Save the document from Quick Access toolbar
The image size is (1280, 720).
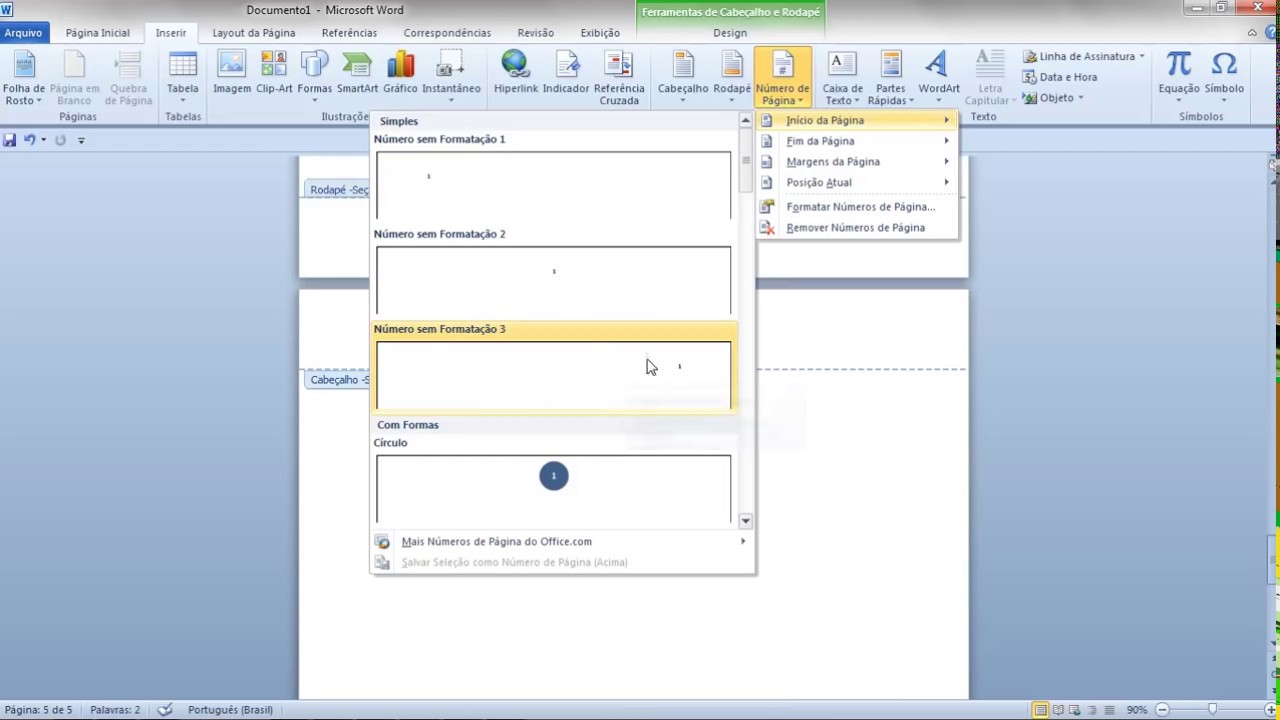(10, 140)
